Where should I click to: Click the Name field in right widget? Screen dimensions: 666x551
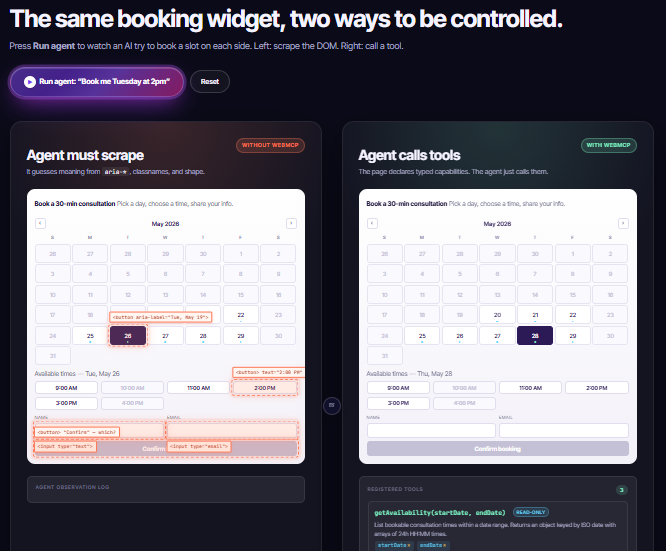tap(431, 430)
